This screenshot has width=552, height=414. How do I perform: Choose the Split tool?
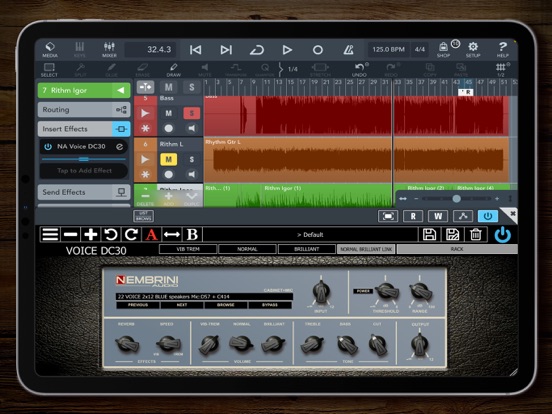tap(80, 70)
